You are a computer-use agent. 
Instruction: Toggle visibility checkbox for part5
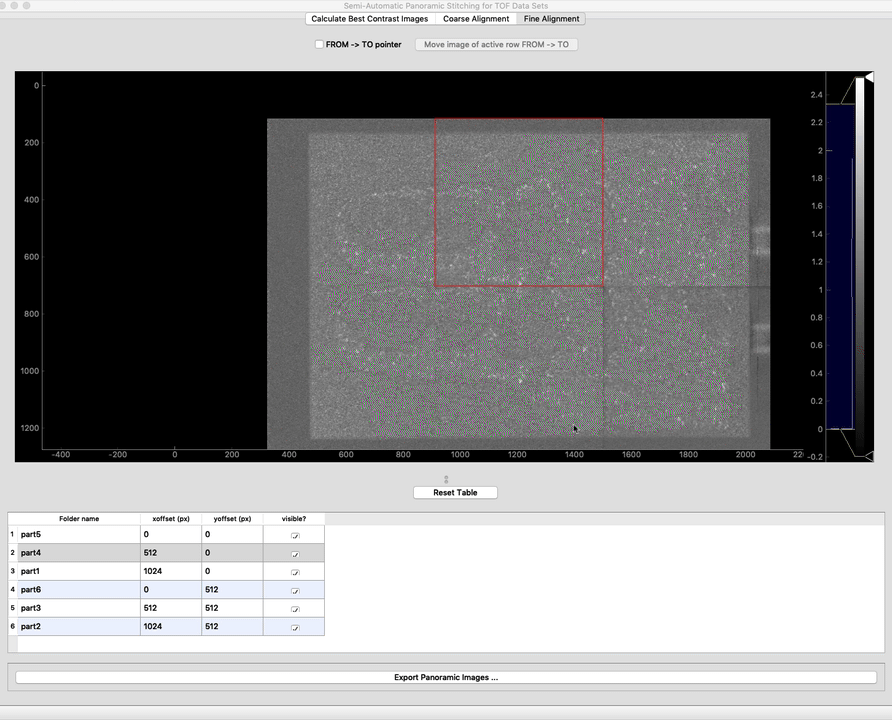(294, 535)
